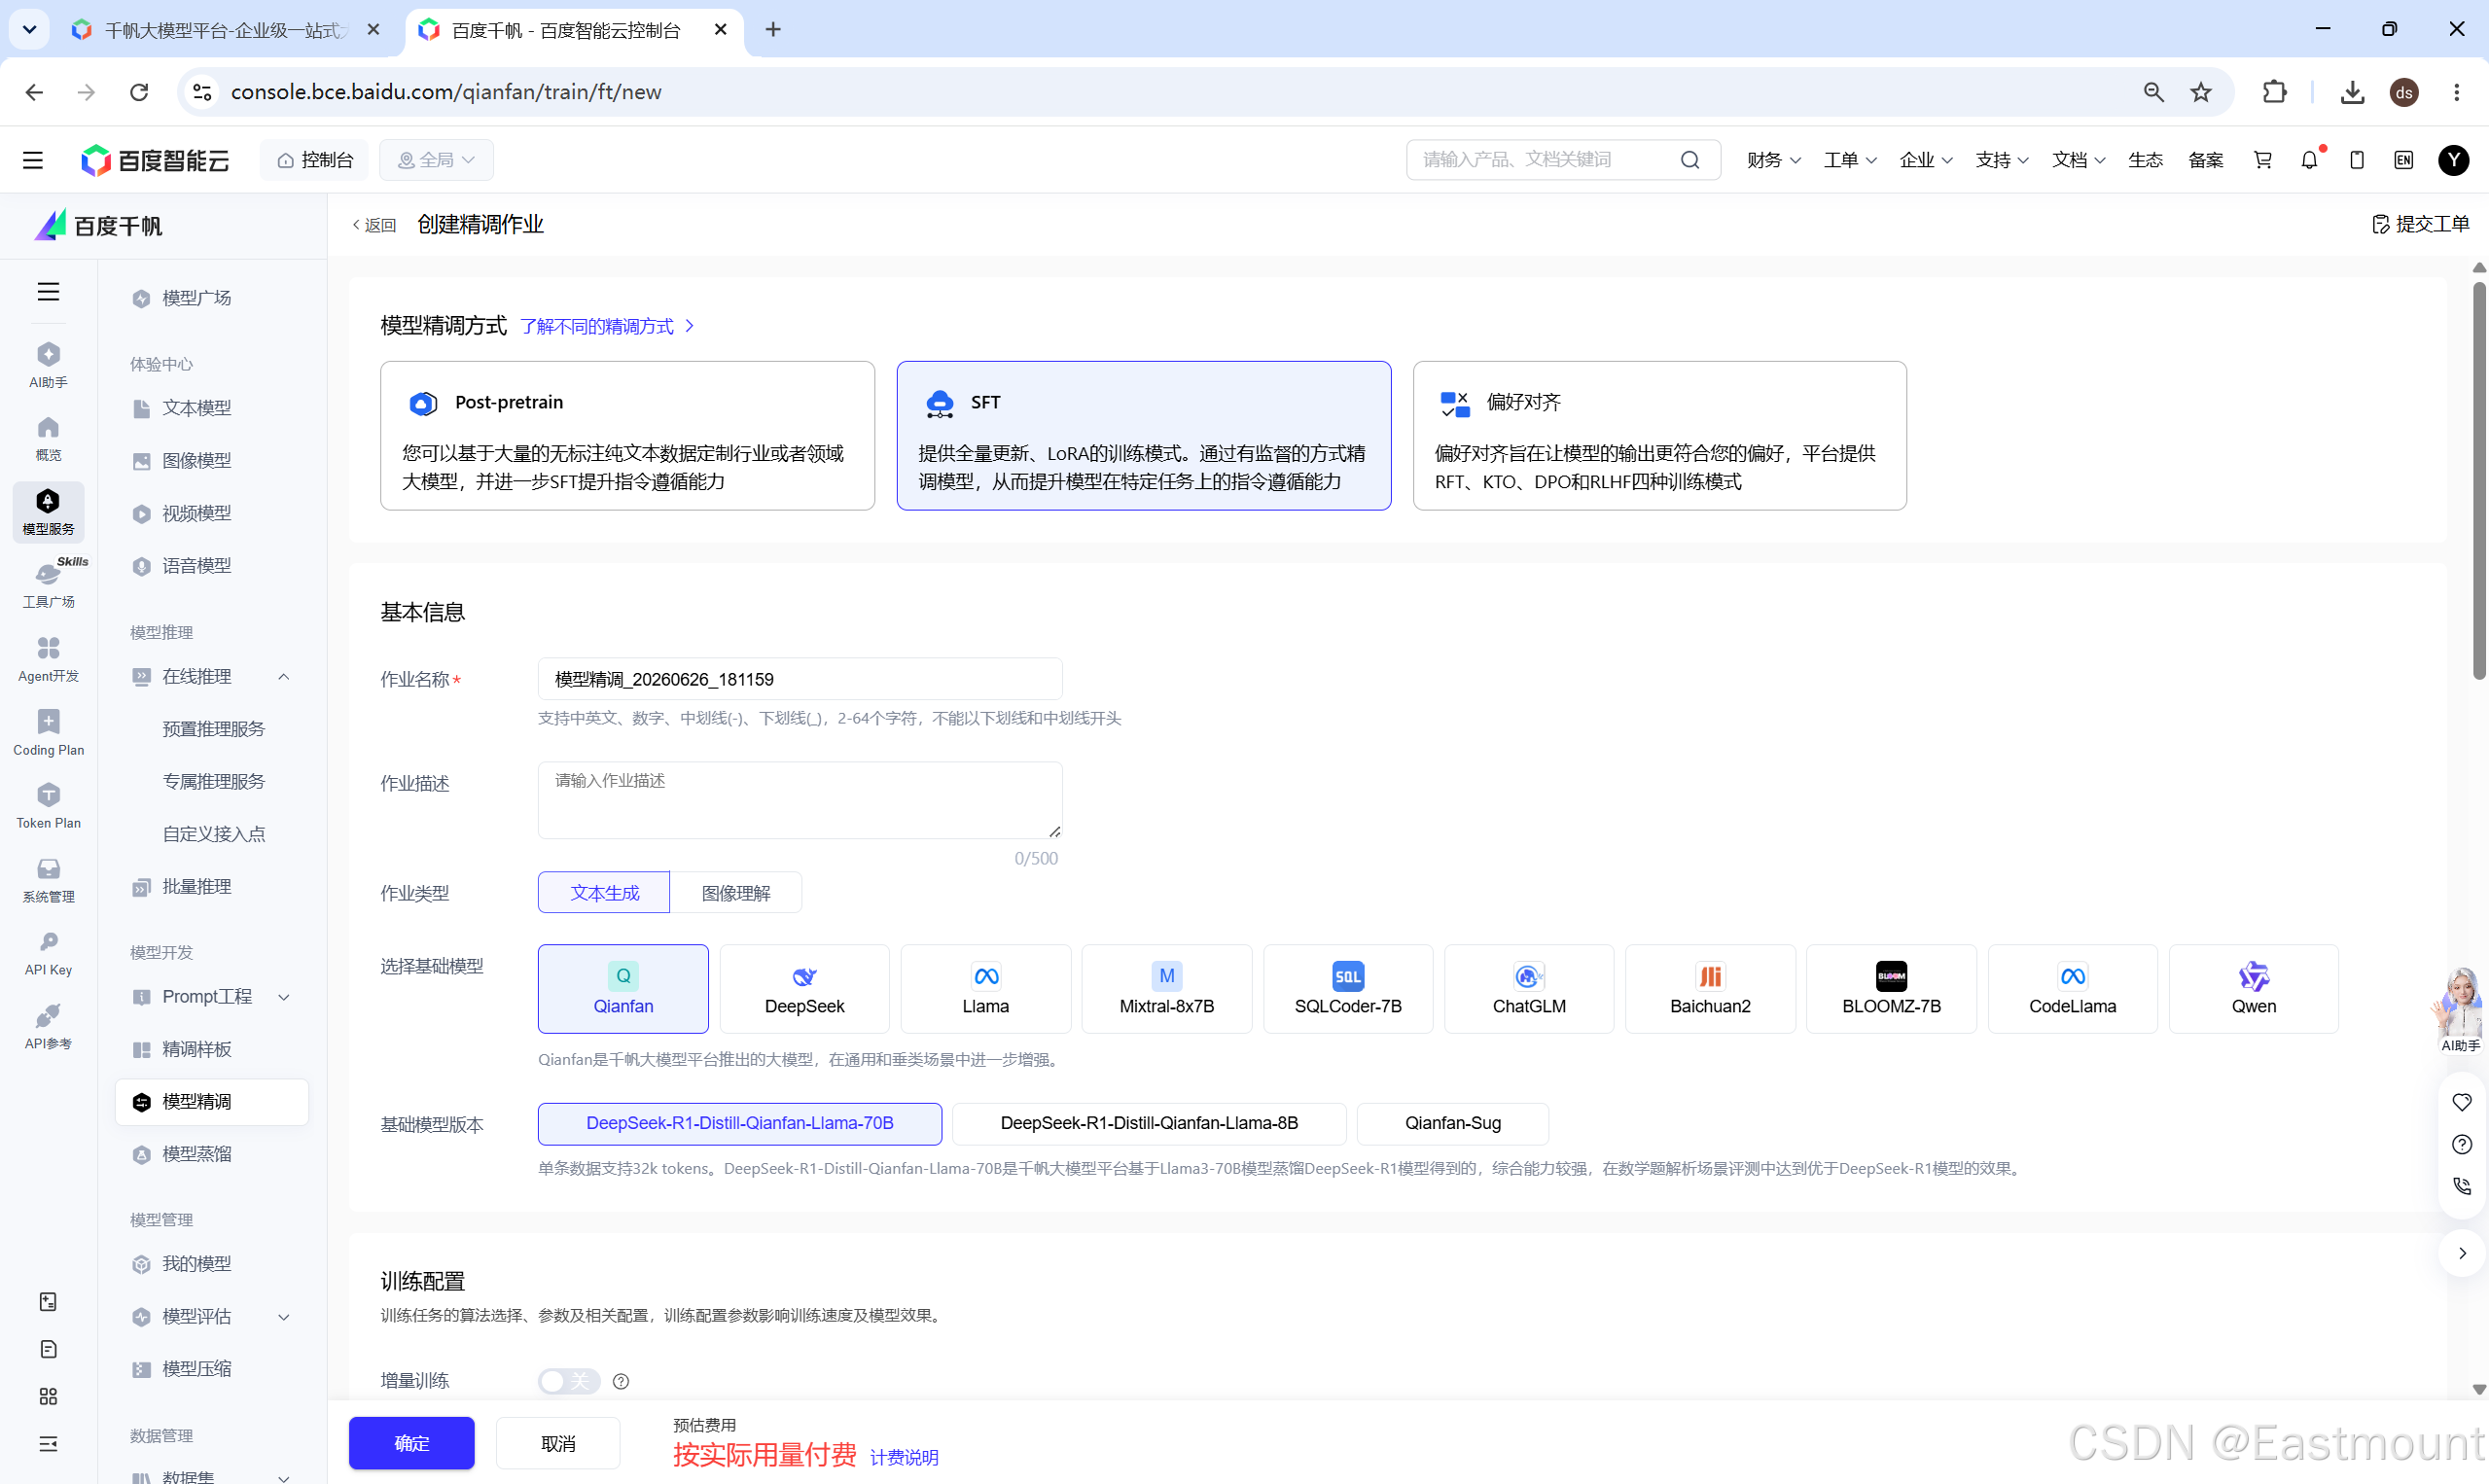
Task: Open the Y user avatar menu
Action: [2453, 160]
